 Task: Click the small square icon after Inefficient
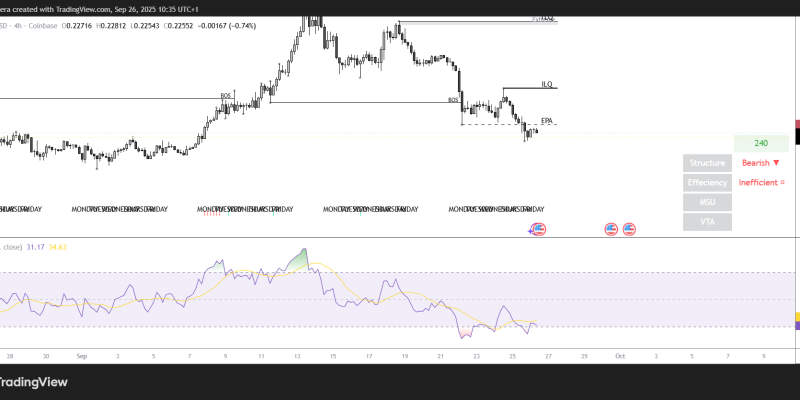coord(782,182)
